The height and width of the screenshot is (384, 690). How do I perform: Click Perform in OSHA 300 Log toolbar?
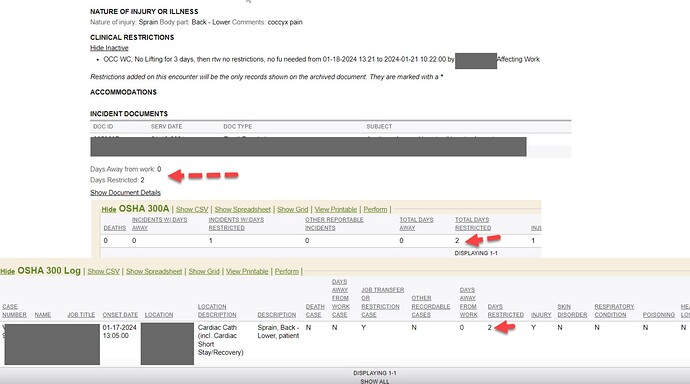point(287,271)
